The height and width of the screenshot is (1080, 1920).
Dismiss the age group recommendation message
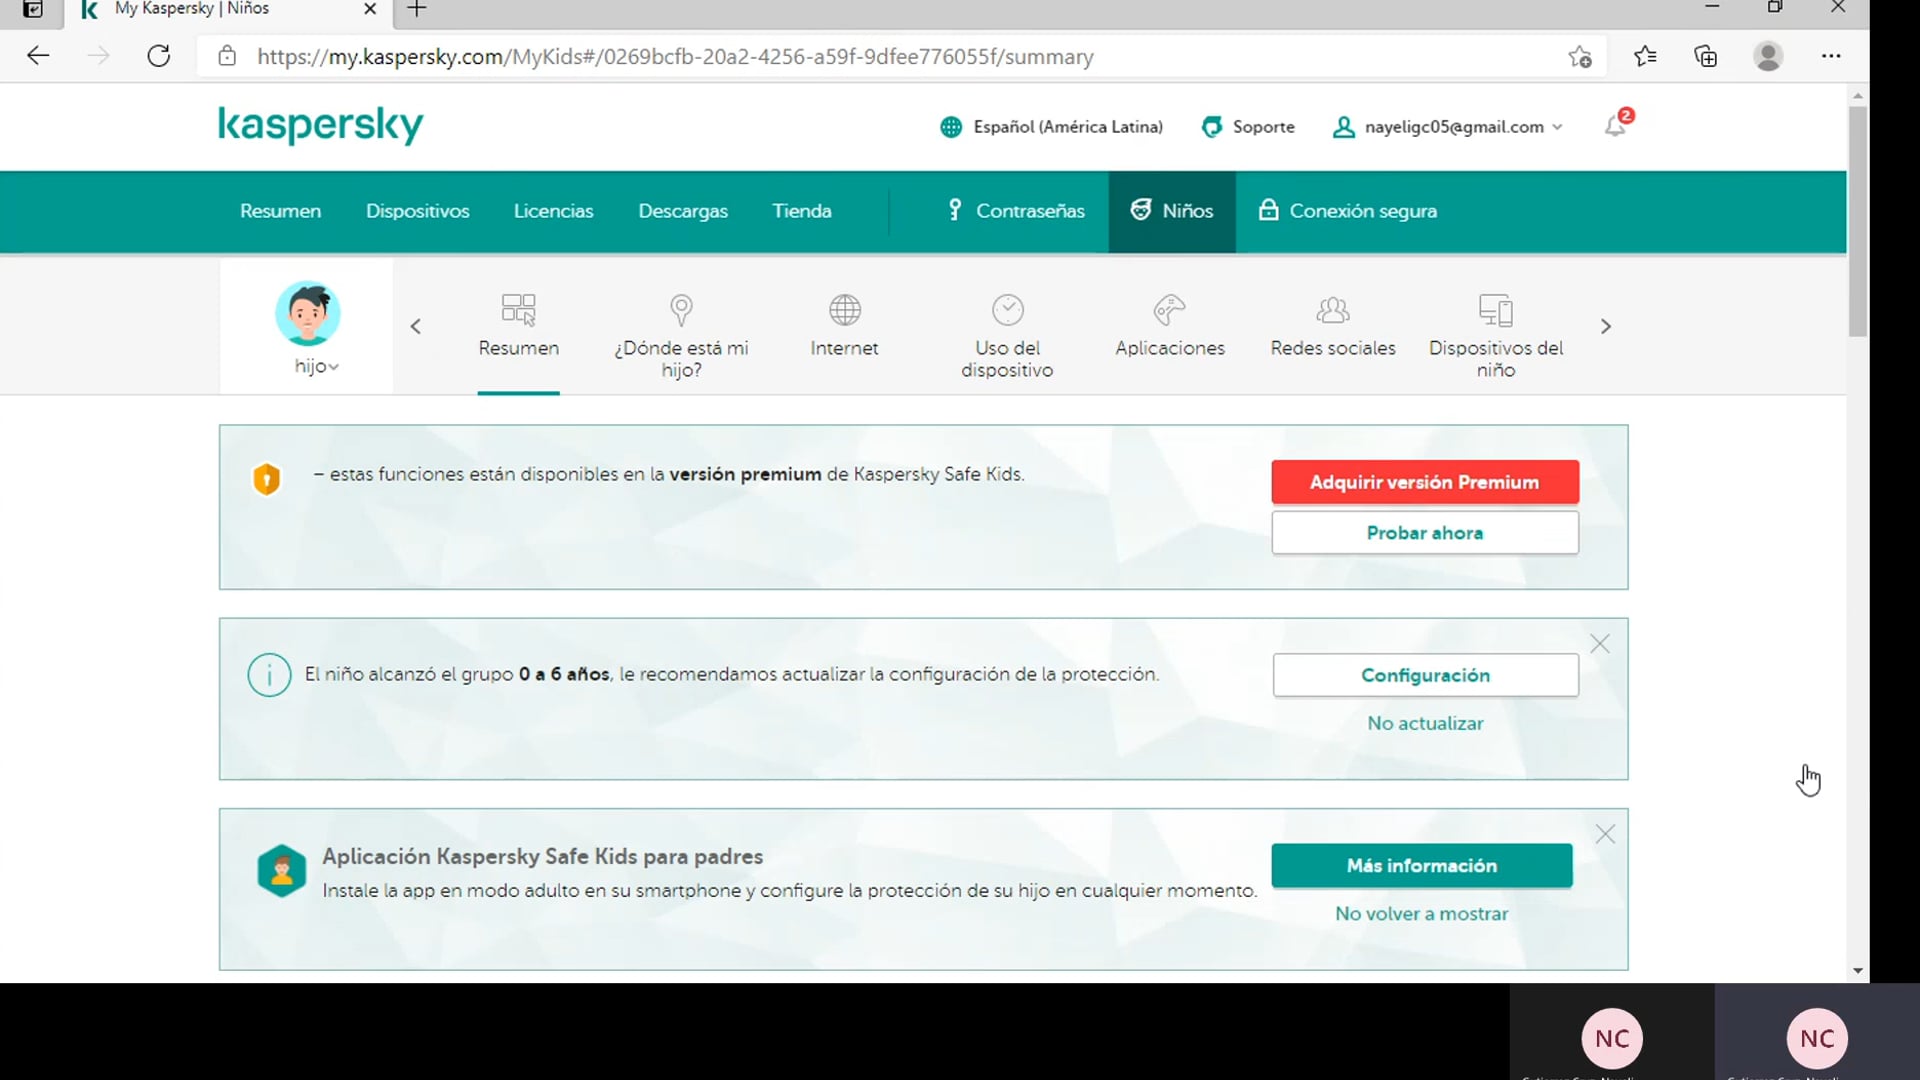click(1599, 643)
